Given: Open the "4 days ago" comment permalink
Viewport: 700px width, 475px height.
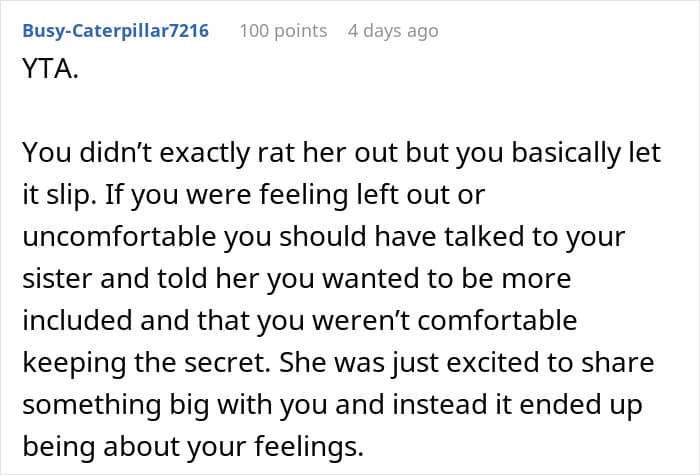Looking at the screenshot, I should pos(393,31).
